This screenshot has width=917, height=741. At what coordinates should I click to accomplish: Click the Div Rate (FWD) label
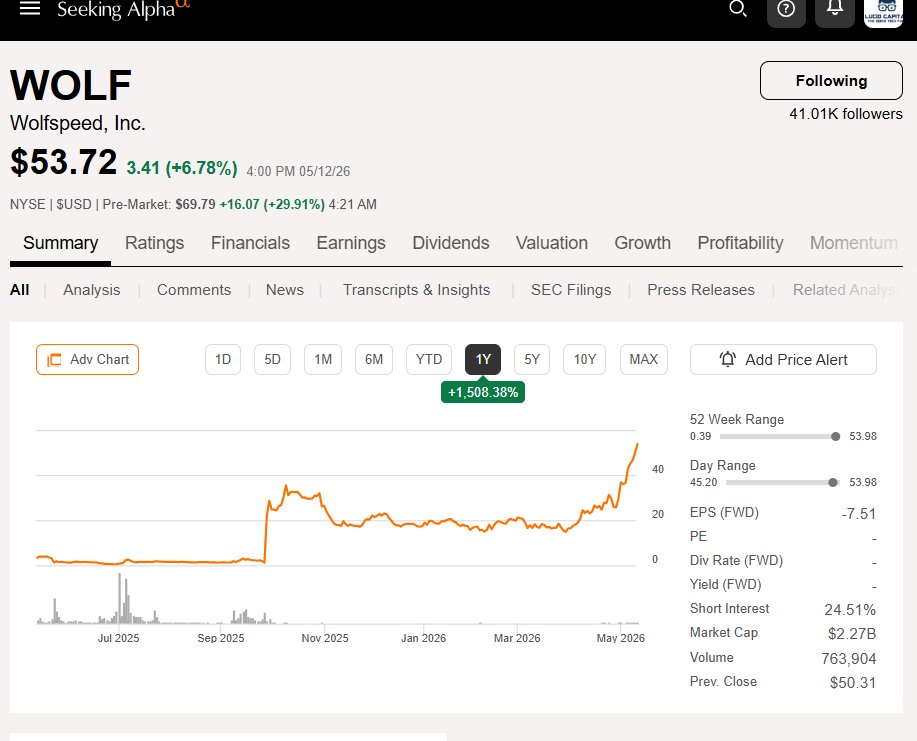(x=736, y=560)
